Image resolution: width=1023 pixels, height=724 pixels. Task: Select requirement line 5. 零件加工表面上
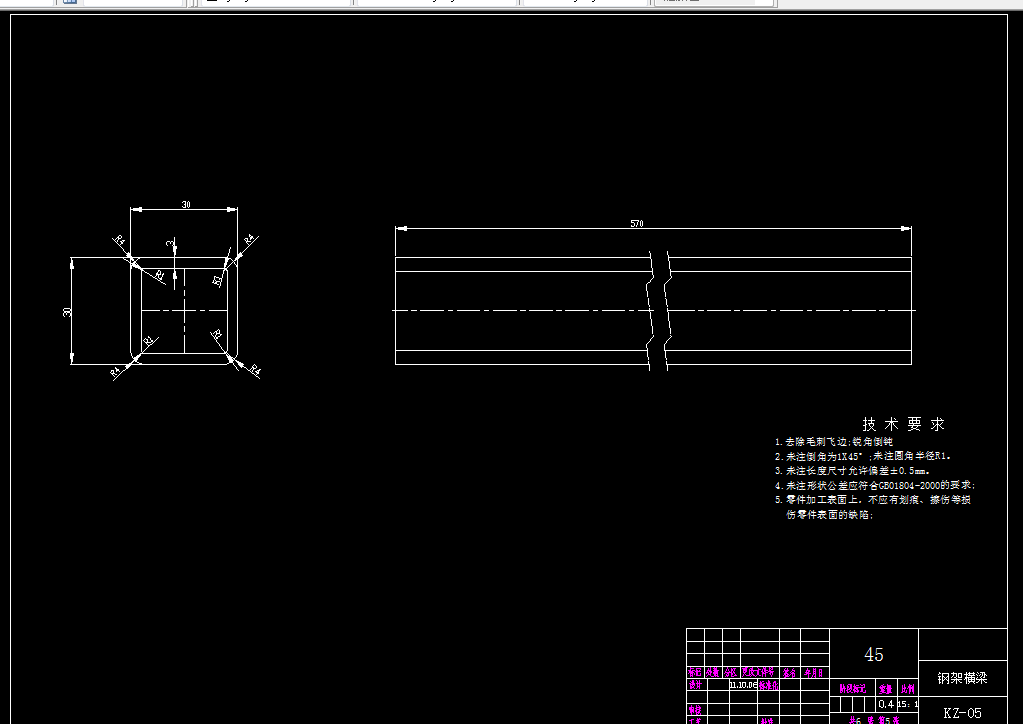coord(873,500)
